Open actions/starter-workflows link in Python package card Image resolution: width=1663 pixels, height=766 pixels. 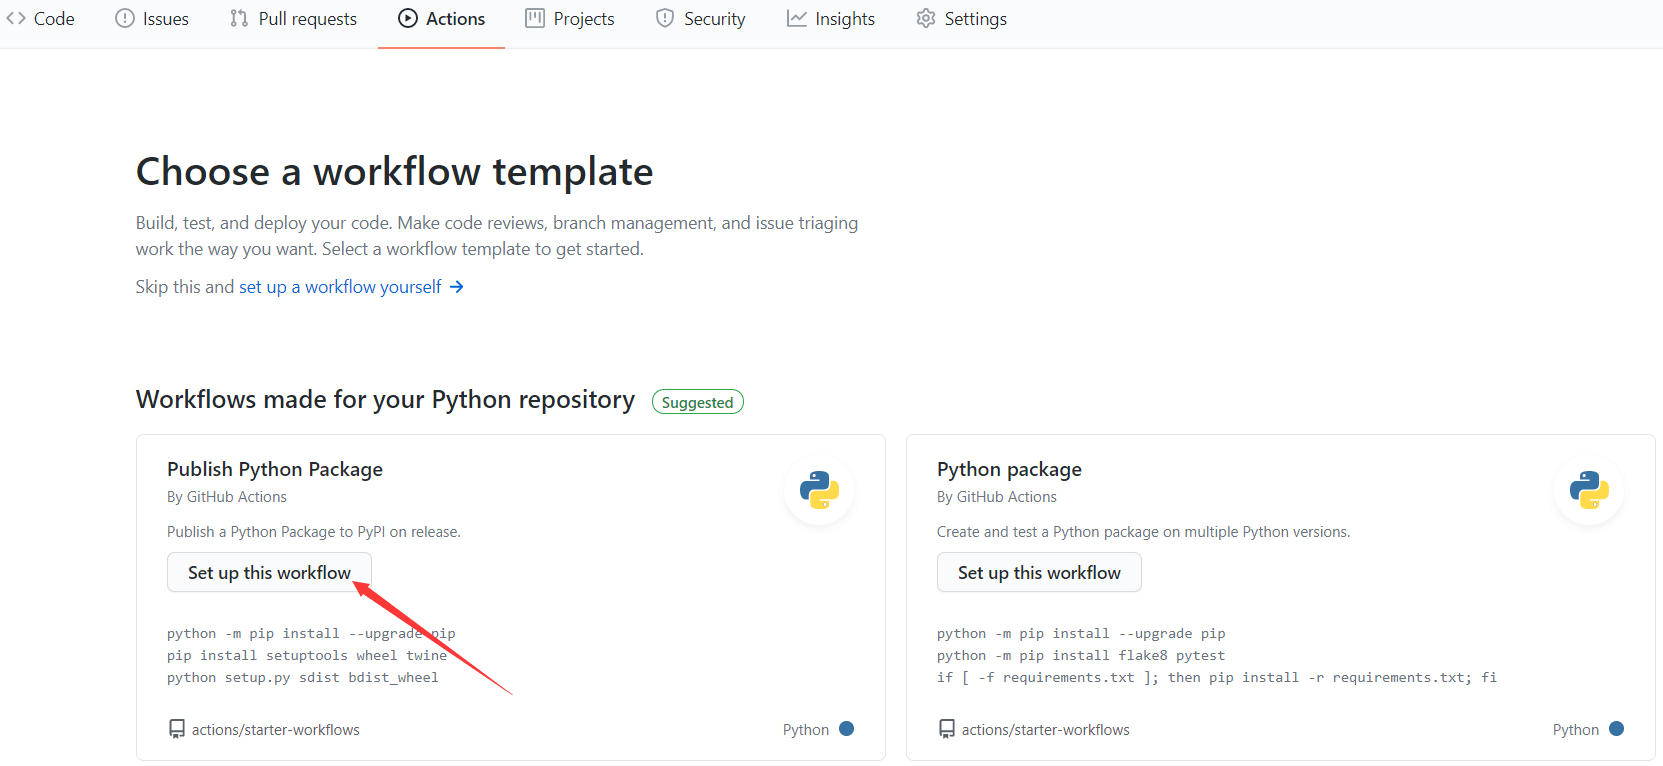(x=1046, y=730)
